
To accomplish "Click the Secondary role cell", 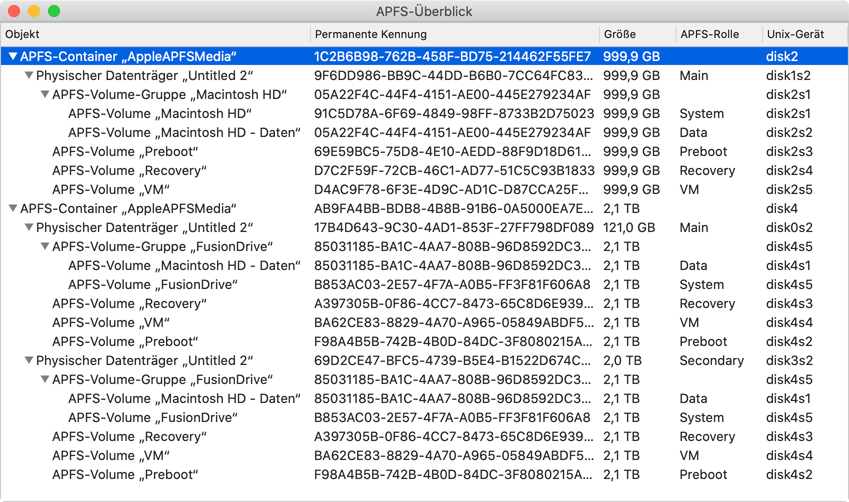I will (711, 361).
